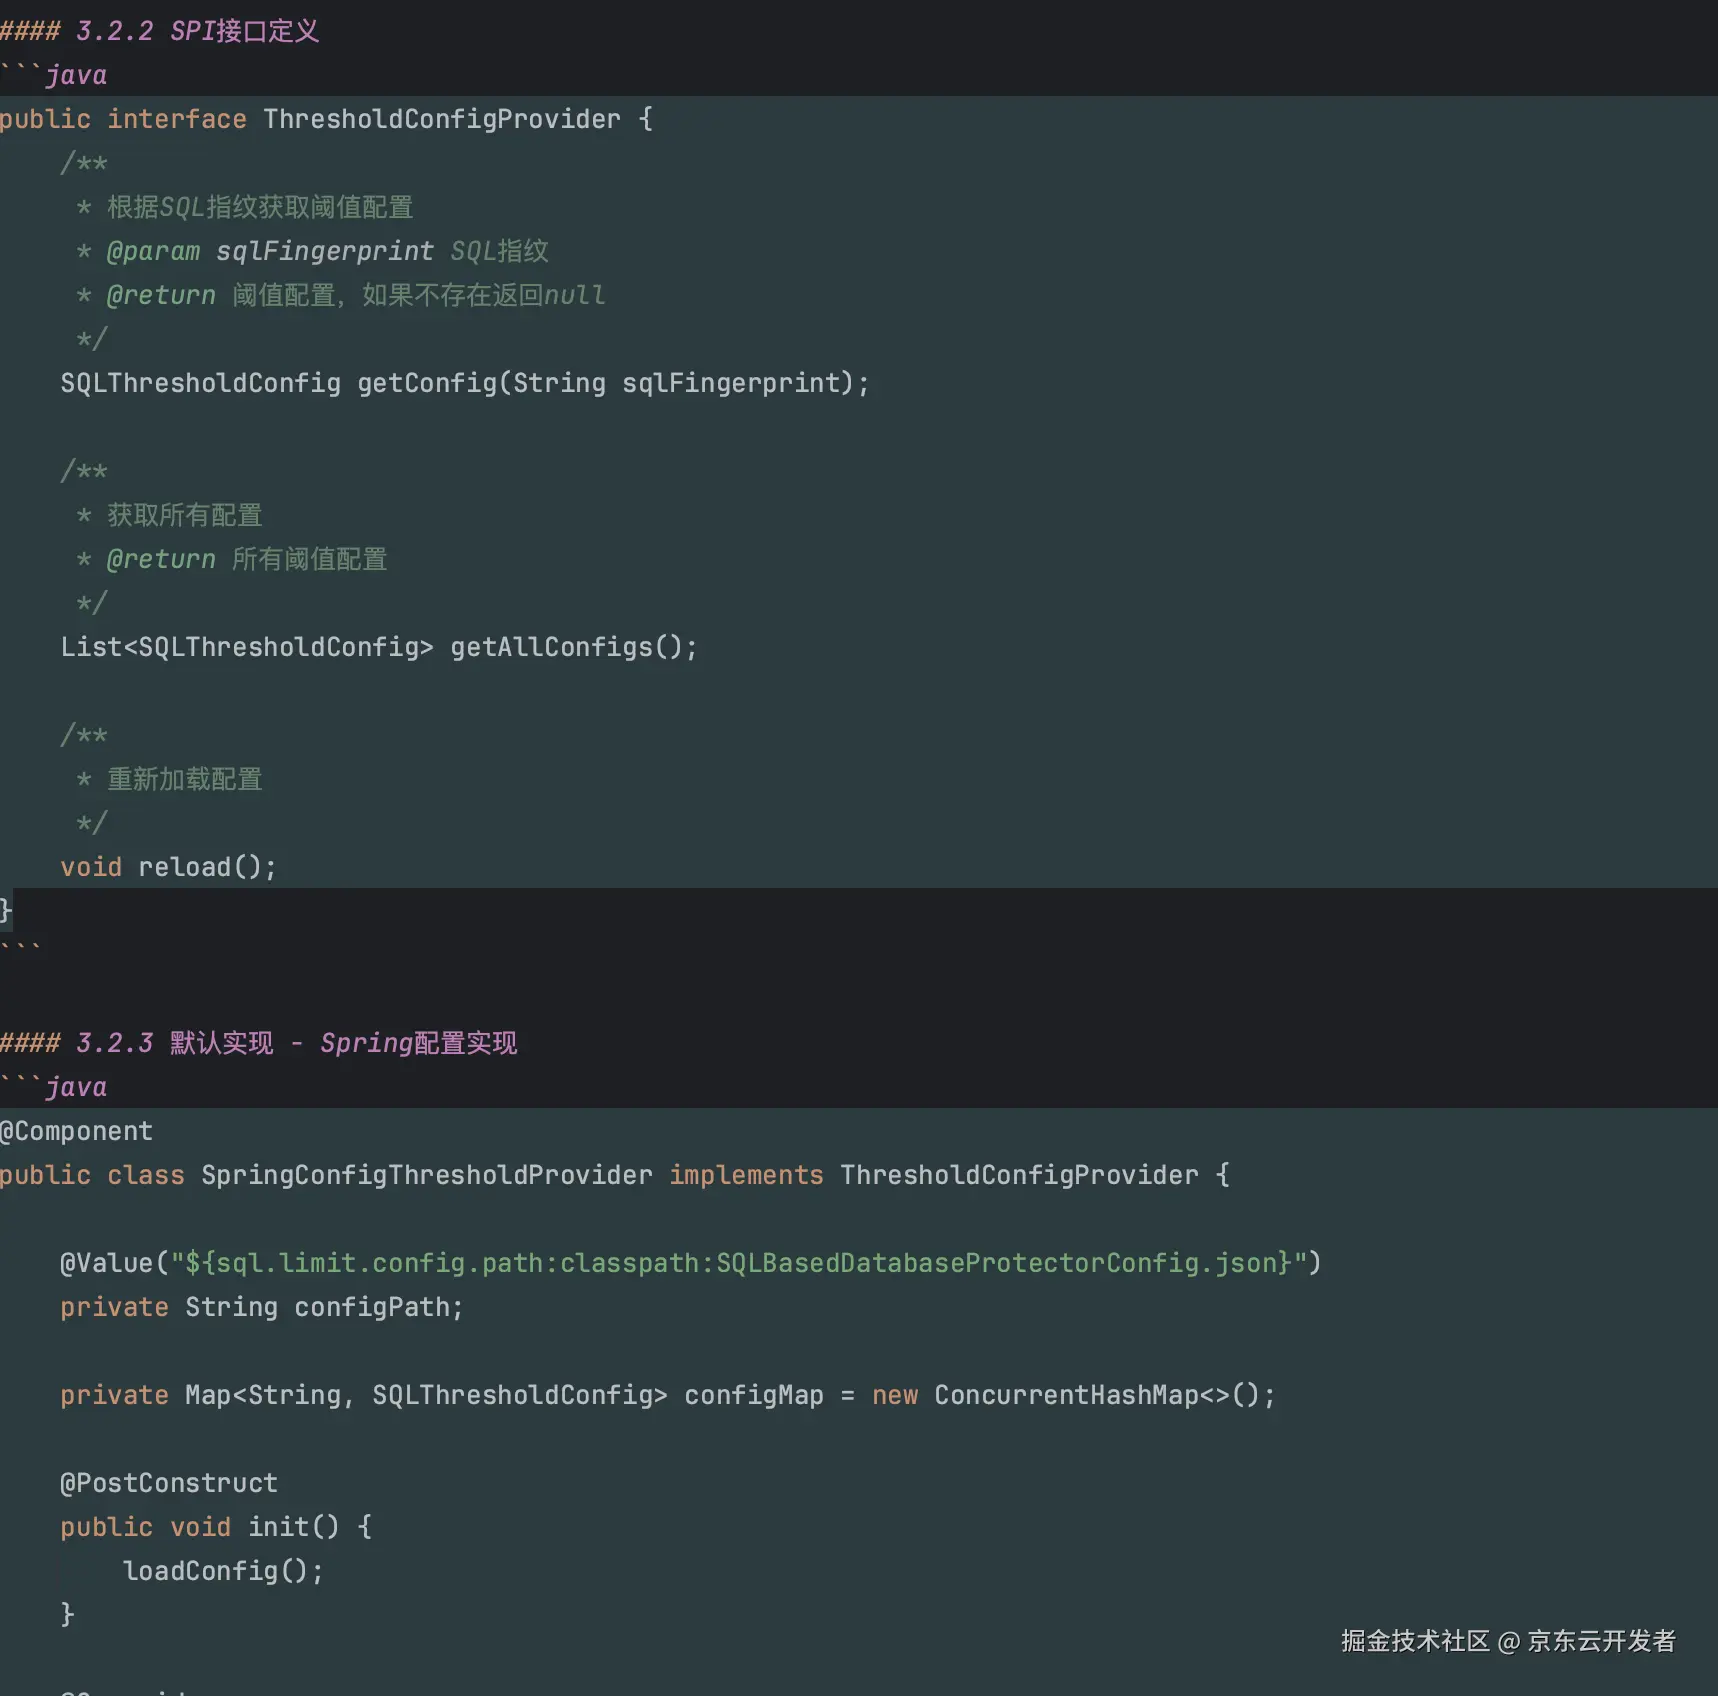Image resolution: width=1718 pixels, height=1696 pixels.
Task: Click the comment 根据SQL指纹获取阈值配置
Action: click(x=260, y=207)
